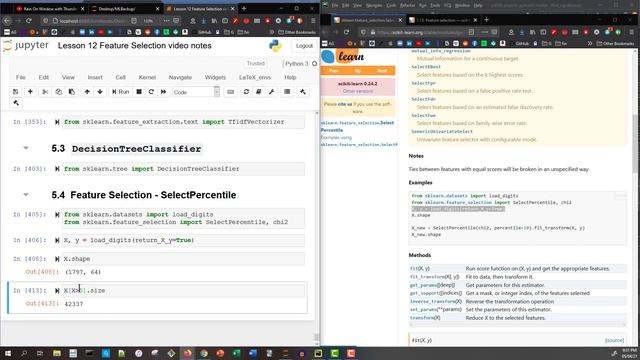Interrupt the kernel with the stop icon

(x=139, y=92)
